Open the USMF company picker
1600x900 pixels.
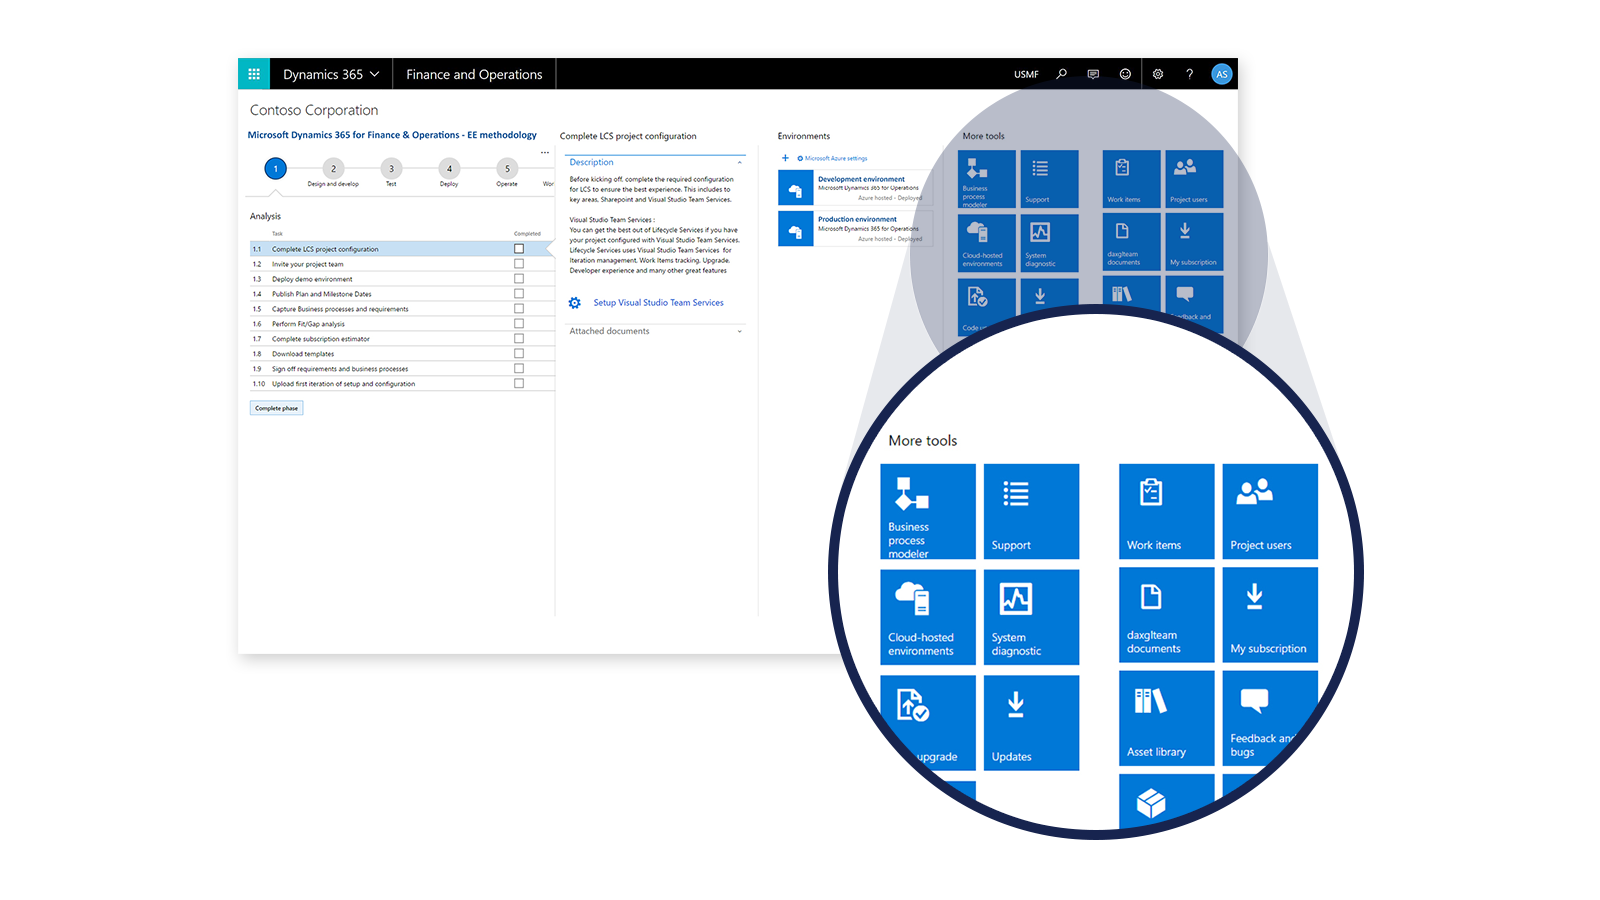(x=1026, y=74)
